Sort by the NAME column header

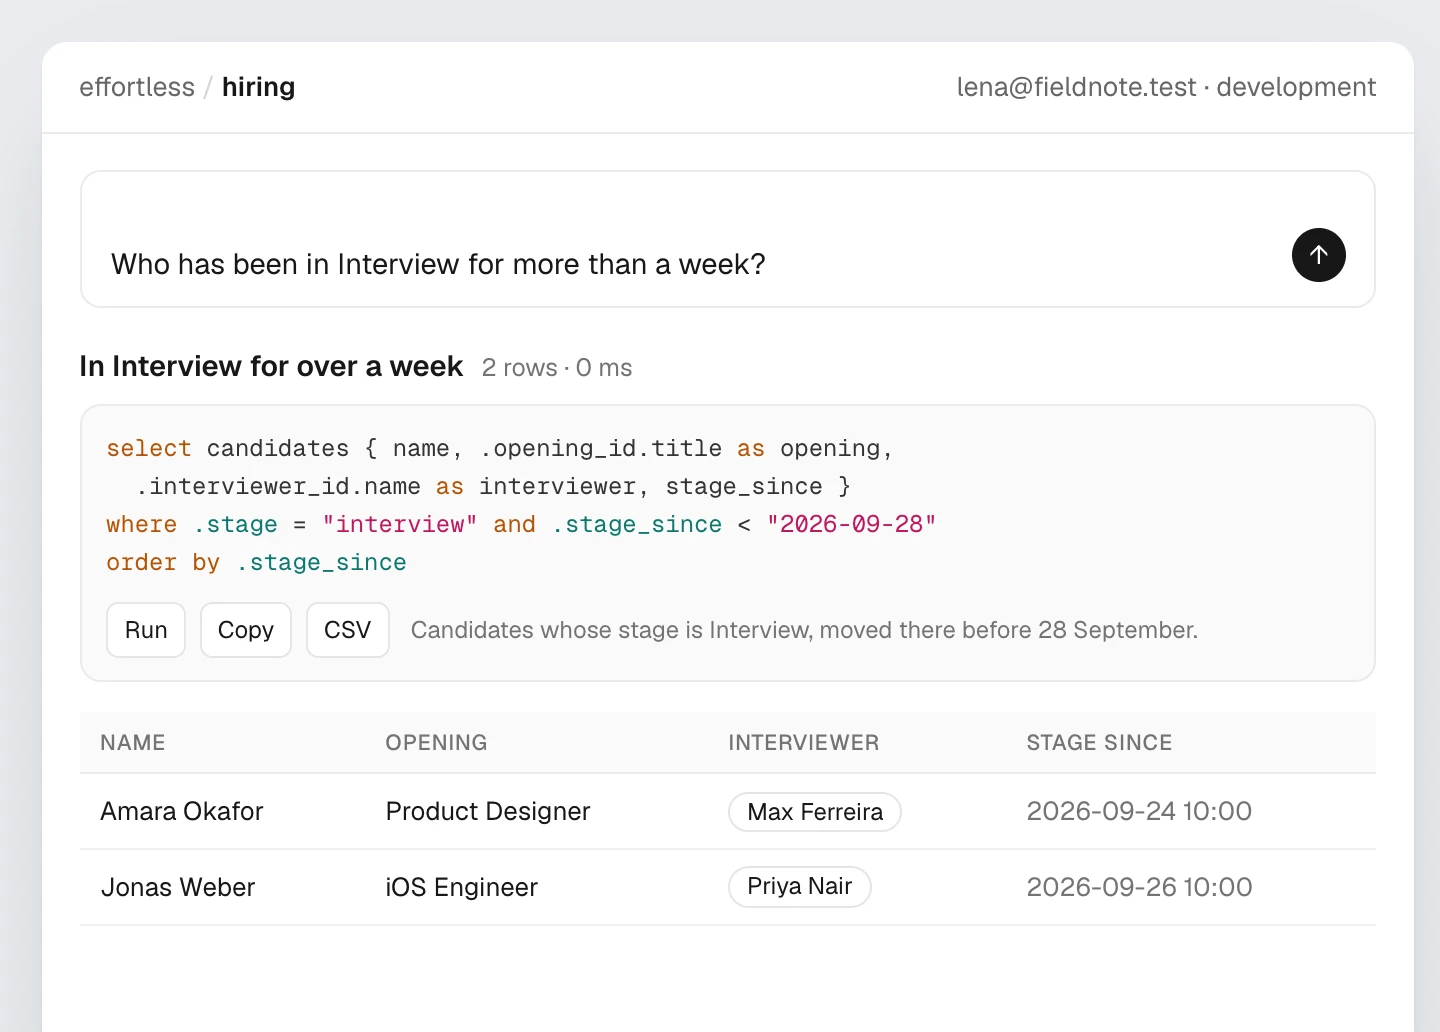[x=133, y=743]
